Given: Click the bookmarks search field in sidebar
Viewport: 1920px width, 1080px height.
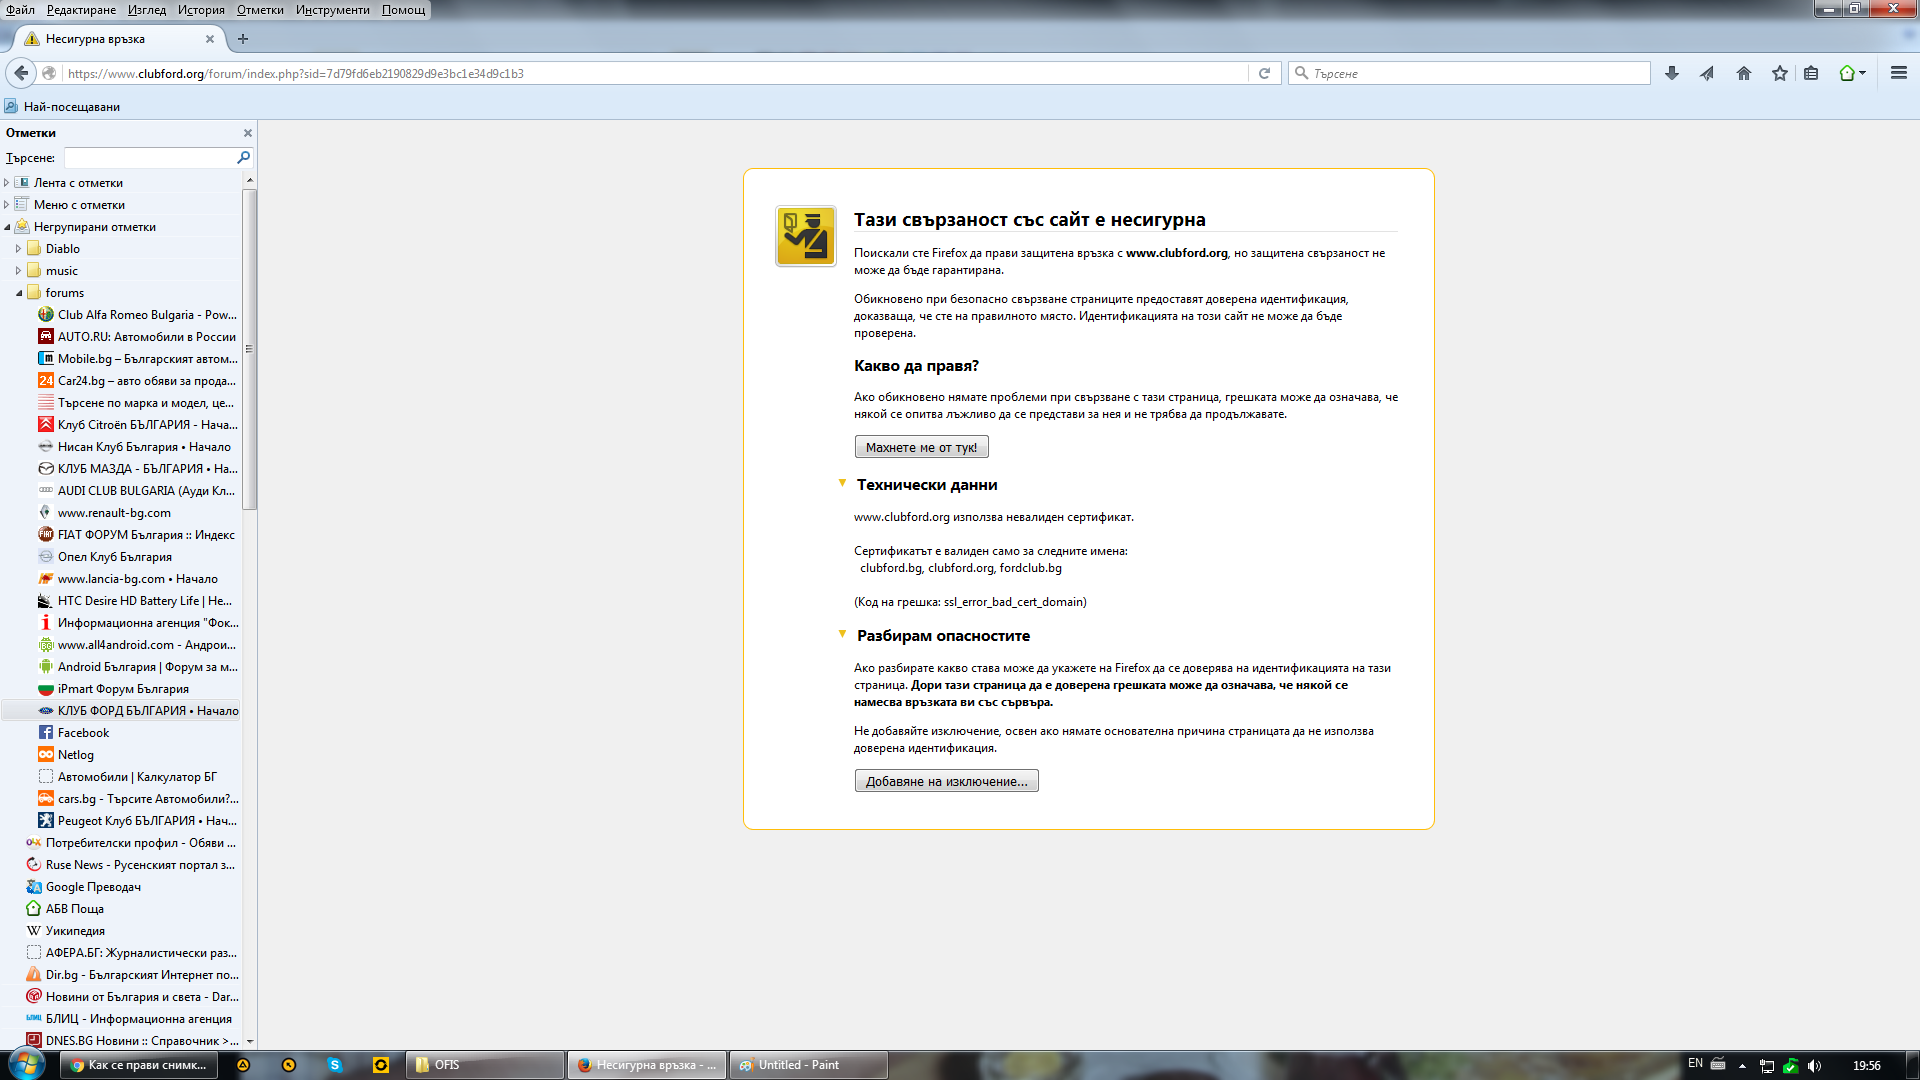Looking at the screenshot, I should click(150, 158).
